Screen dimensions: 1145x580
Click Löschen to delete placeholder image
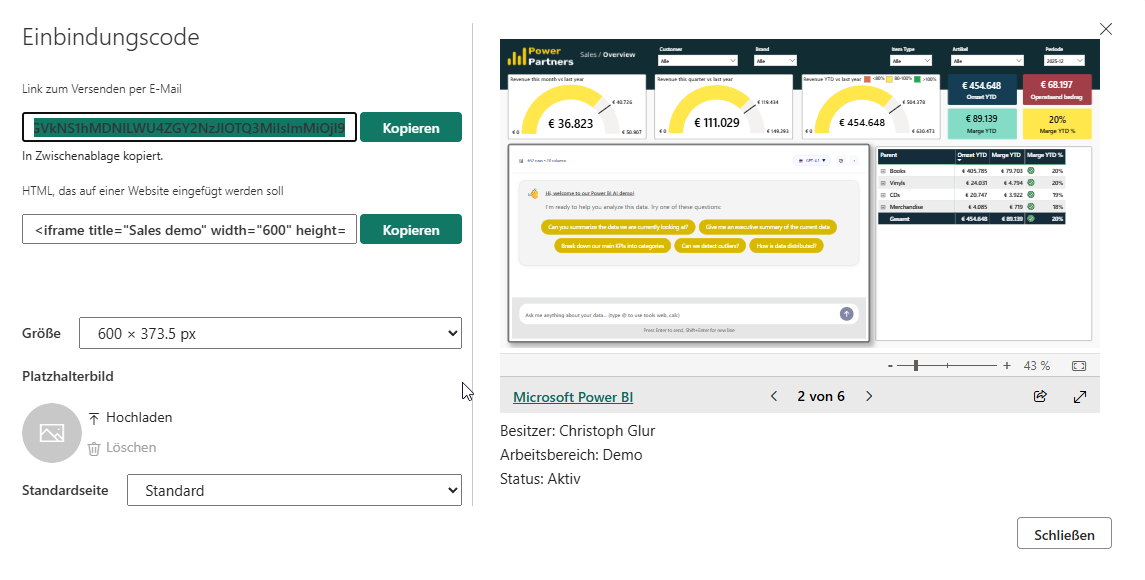(x=122, y=448)
